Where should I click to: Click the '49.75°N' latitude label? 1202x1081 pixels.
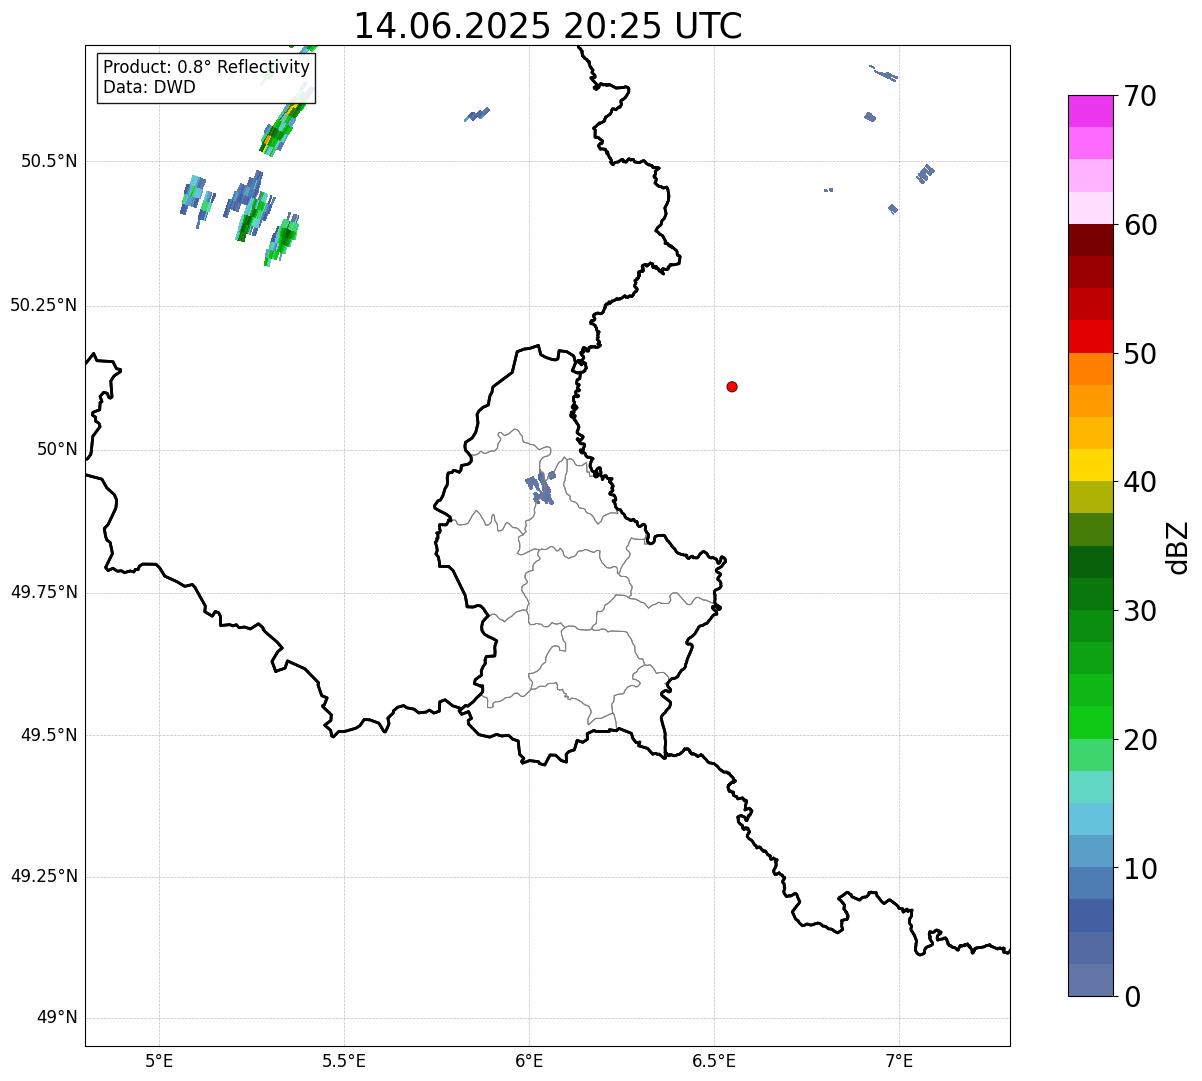pos(44,592)
